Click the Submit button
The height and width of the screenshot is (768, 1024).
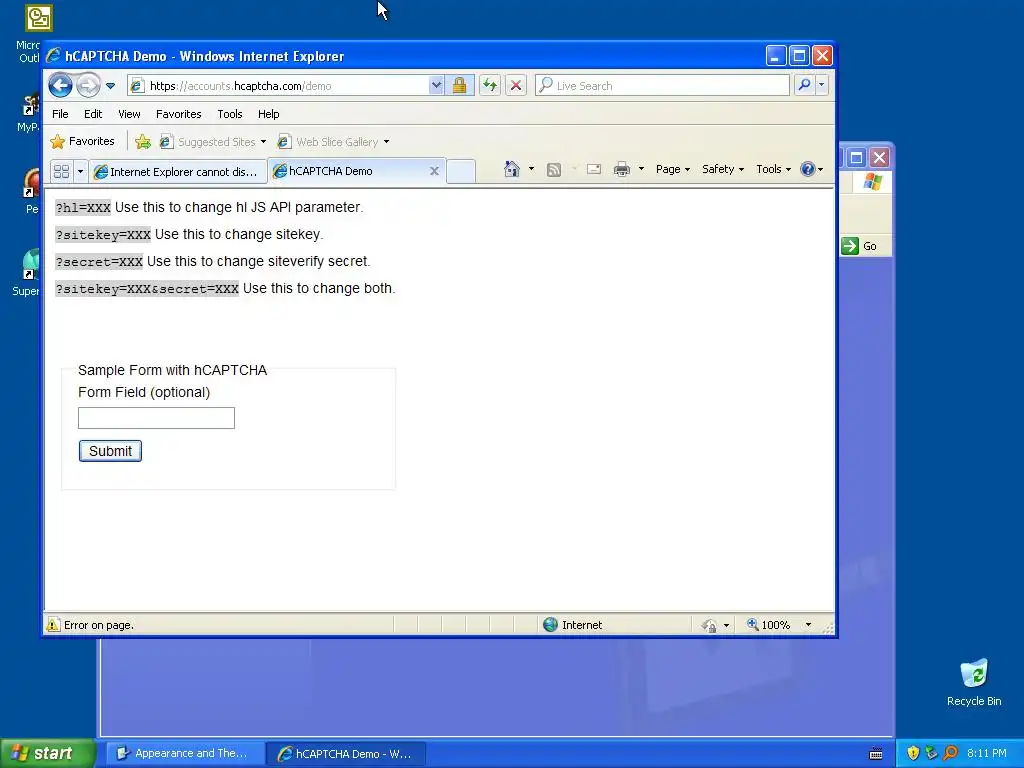(x=110, y=451)
